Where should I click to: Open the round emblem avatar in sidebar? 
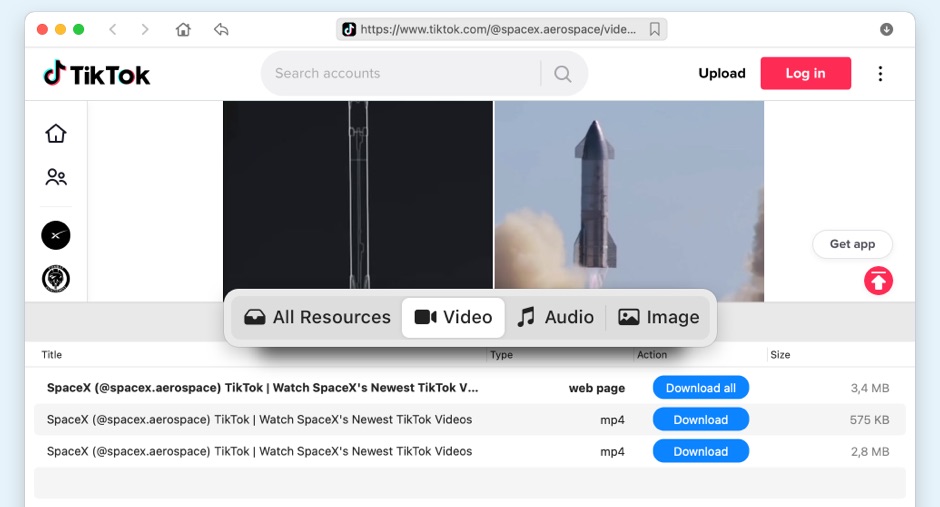point(56,279)
